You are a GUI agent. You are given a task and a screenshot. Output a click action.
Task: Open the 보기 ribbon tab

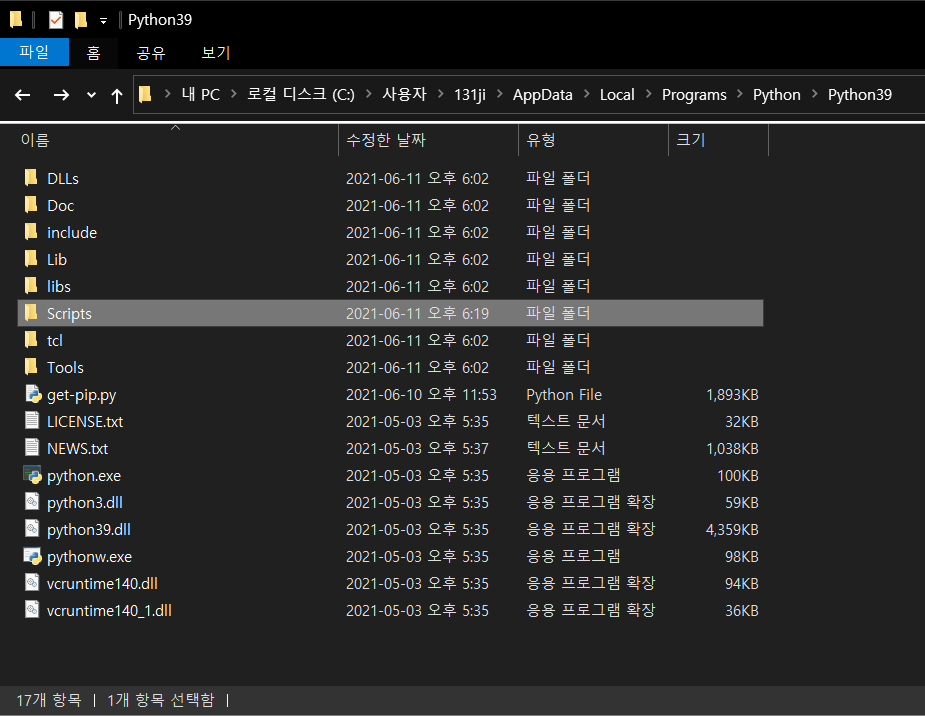[x=215, y=52]
